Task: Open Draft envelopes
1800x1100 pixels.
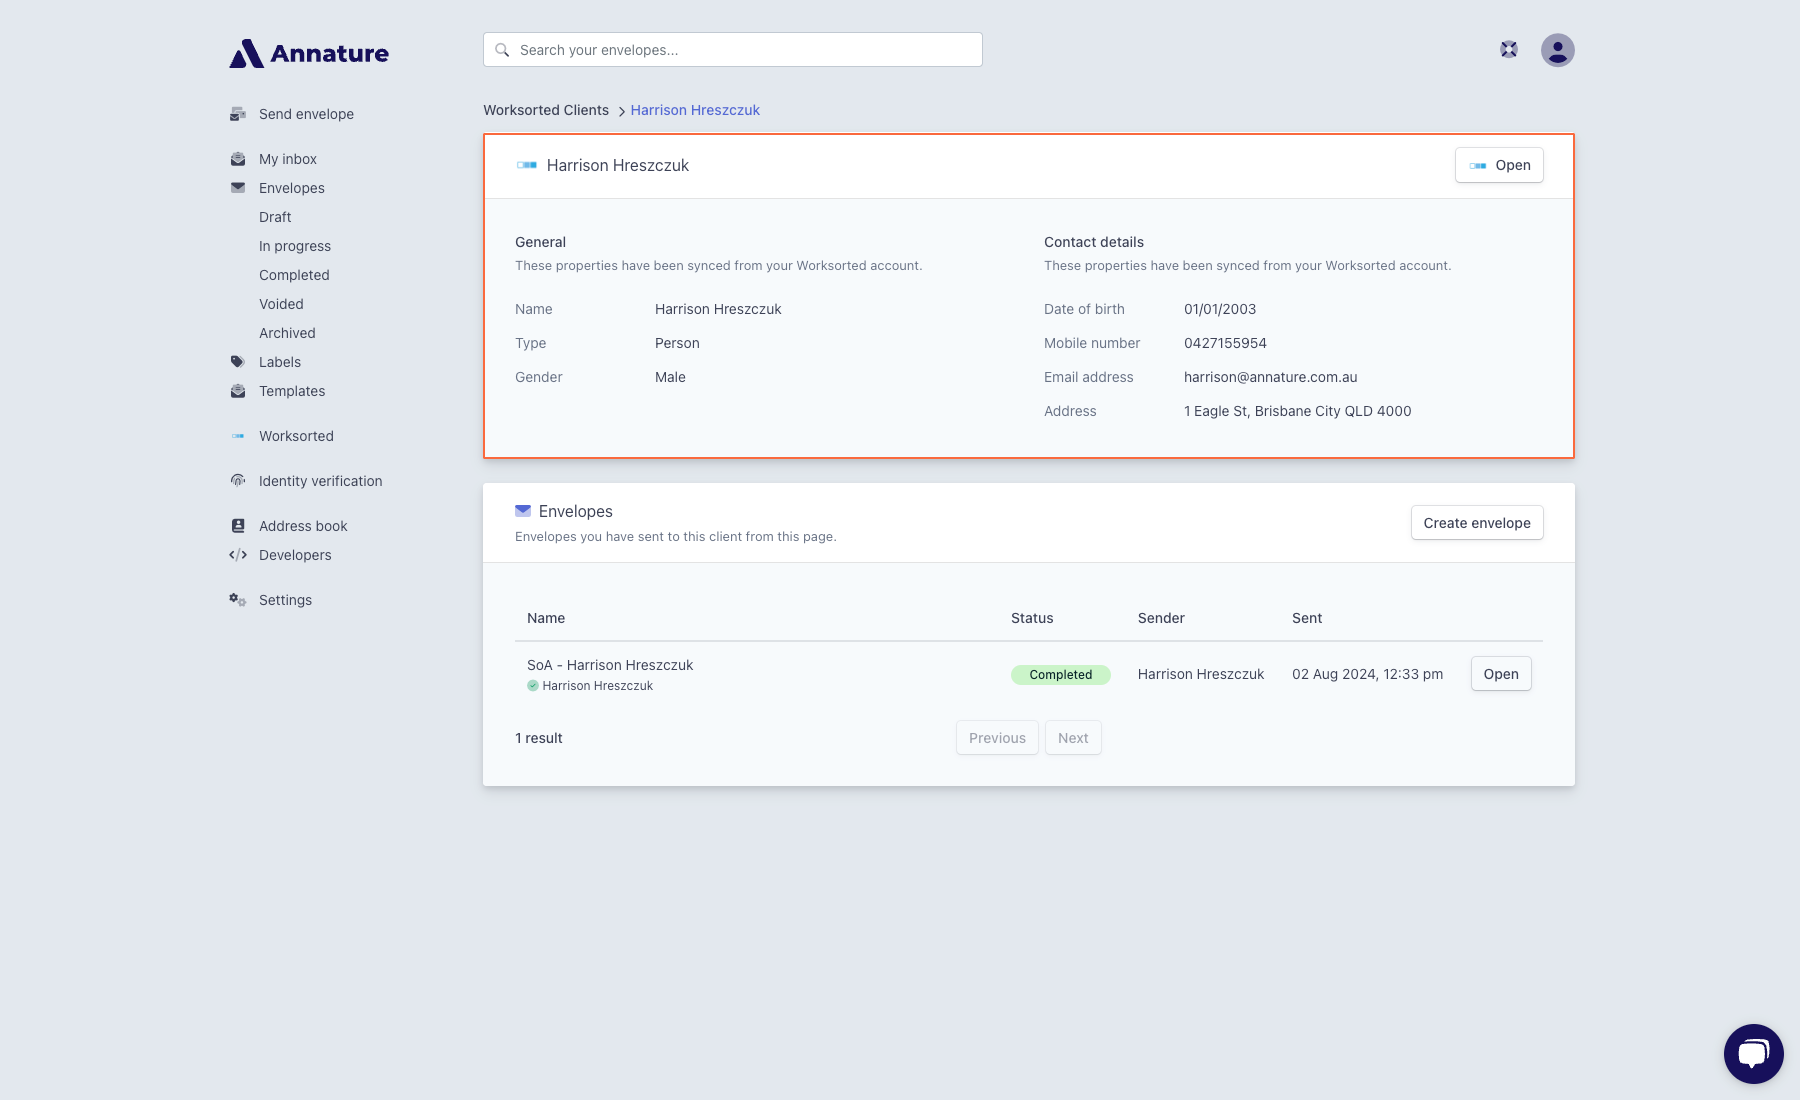Action: (275, 217)
